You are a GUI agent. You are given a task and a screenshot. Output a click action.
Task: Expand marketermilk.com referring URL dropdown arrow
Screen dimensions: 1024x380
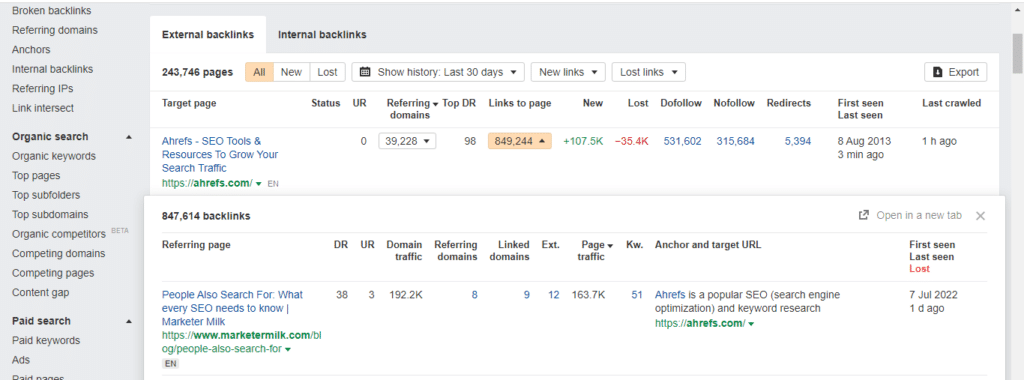pos(288,349)
